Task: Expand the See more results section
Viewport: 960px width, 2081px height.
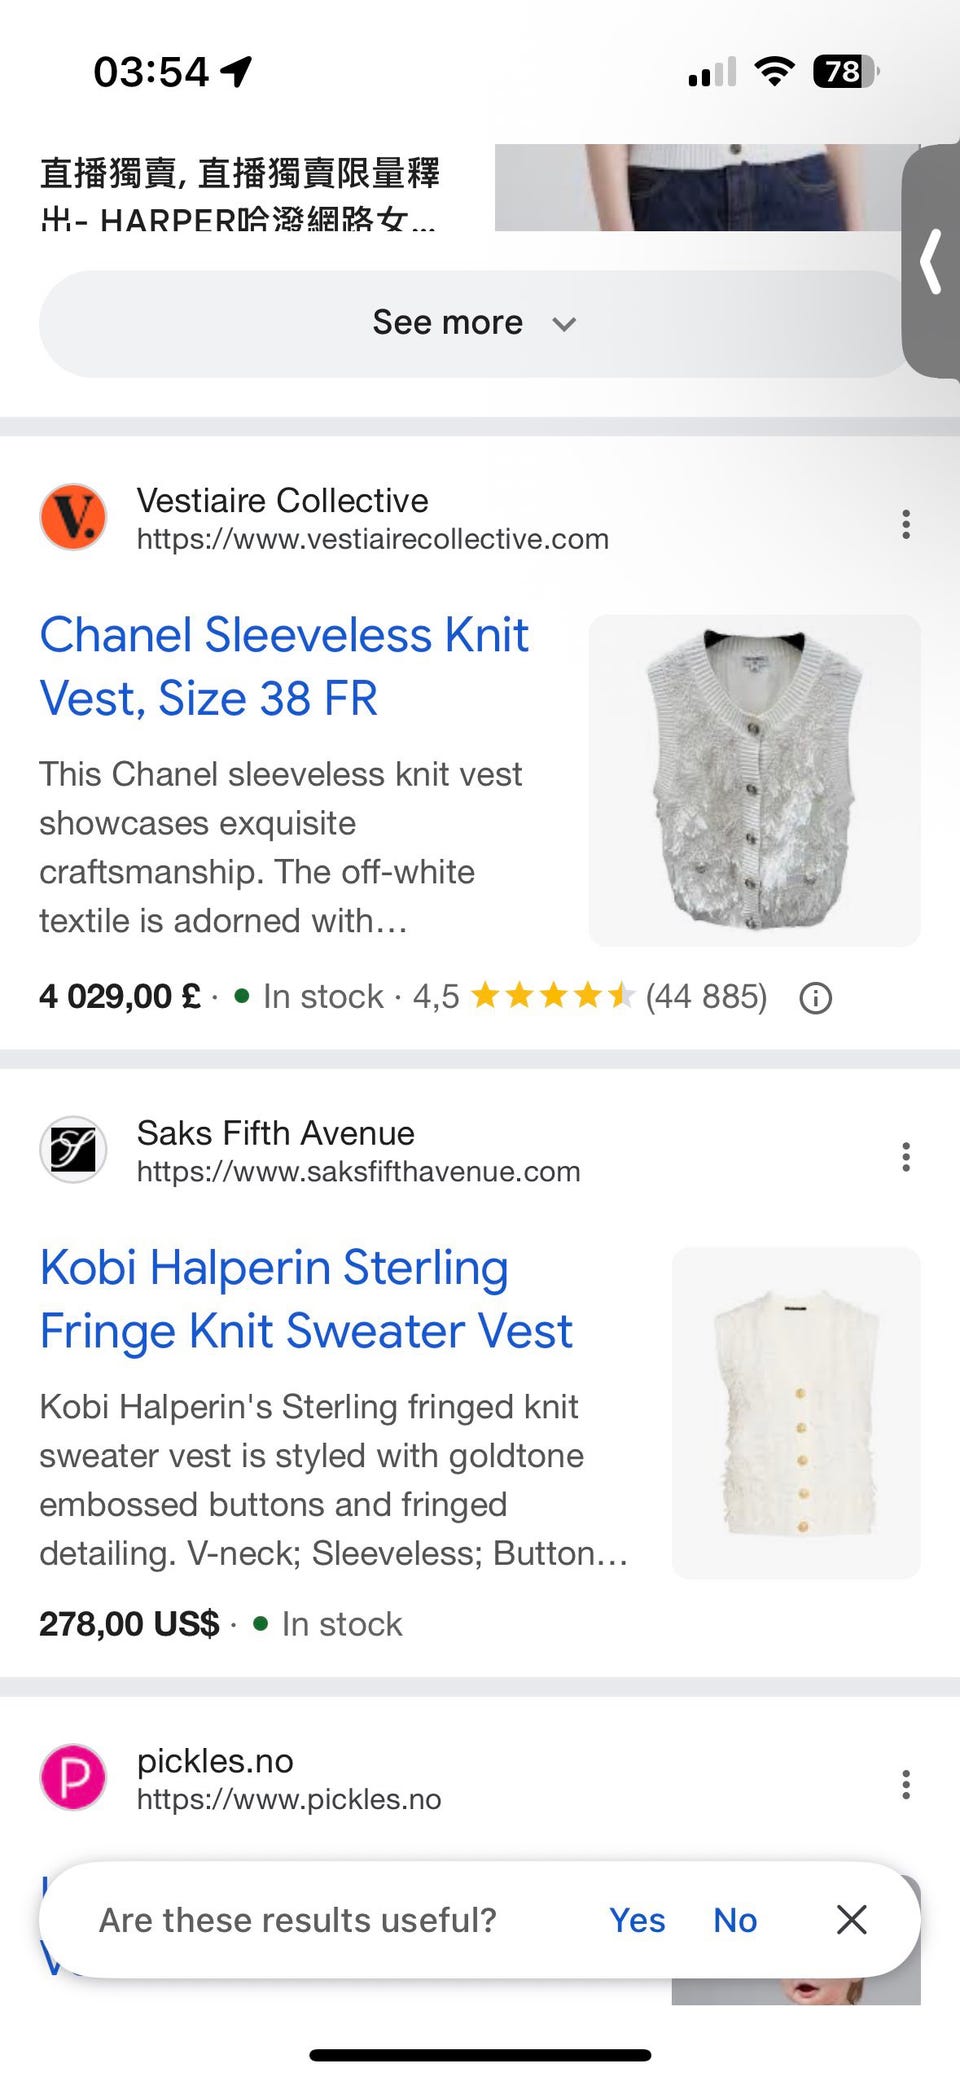Action: [473, 323]
